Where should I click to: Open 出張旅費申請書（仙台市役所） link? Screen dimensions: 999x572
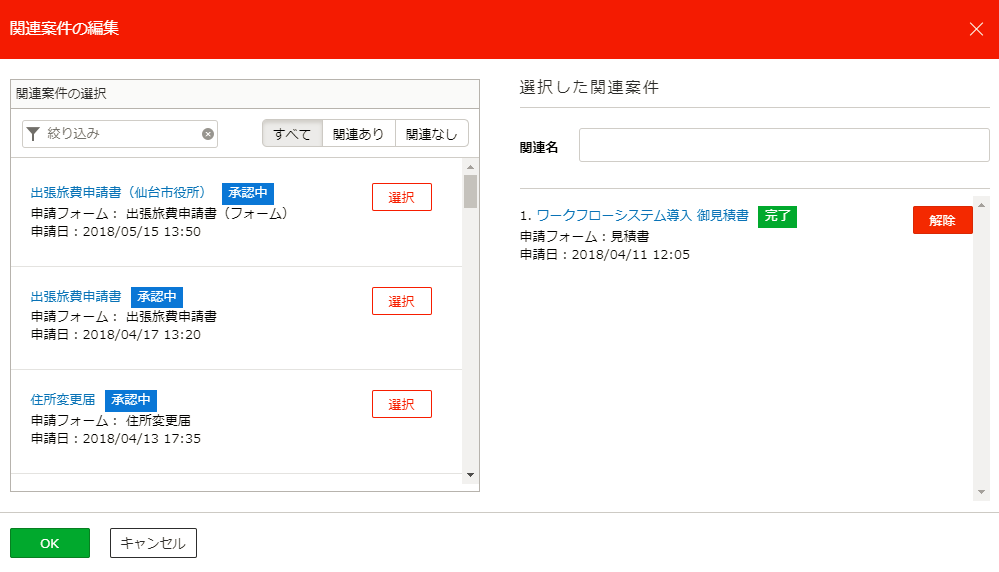119,192
